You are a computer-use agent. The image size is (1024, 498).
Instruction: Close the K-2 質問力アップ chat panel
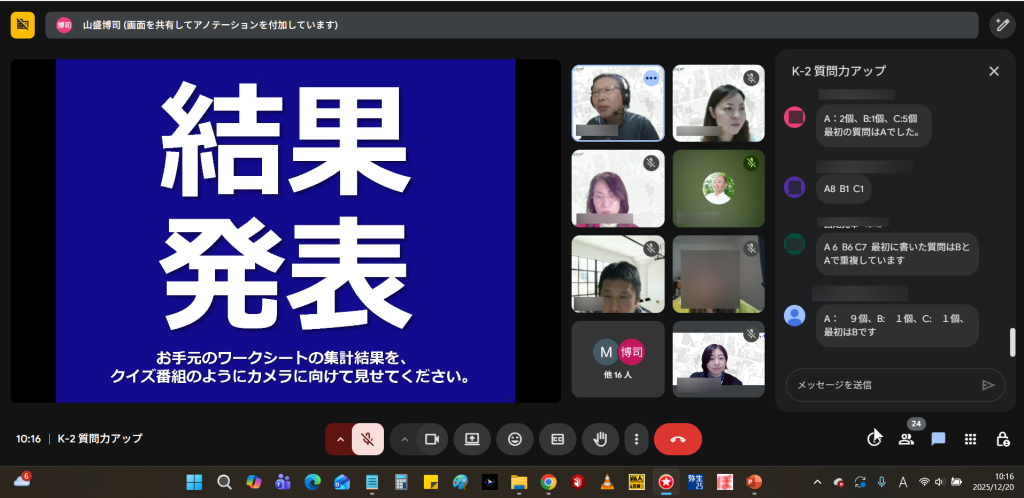pos(993,71)
